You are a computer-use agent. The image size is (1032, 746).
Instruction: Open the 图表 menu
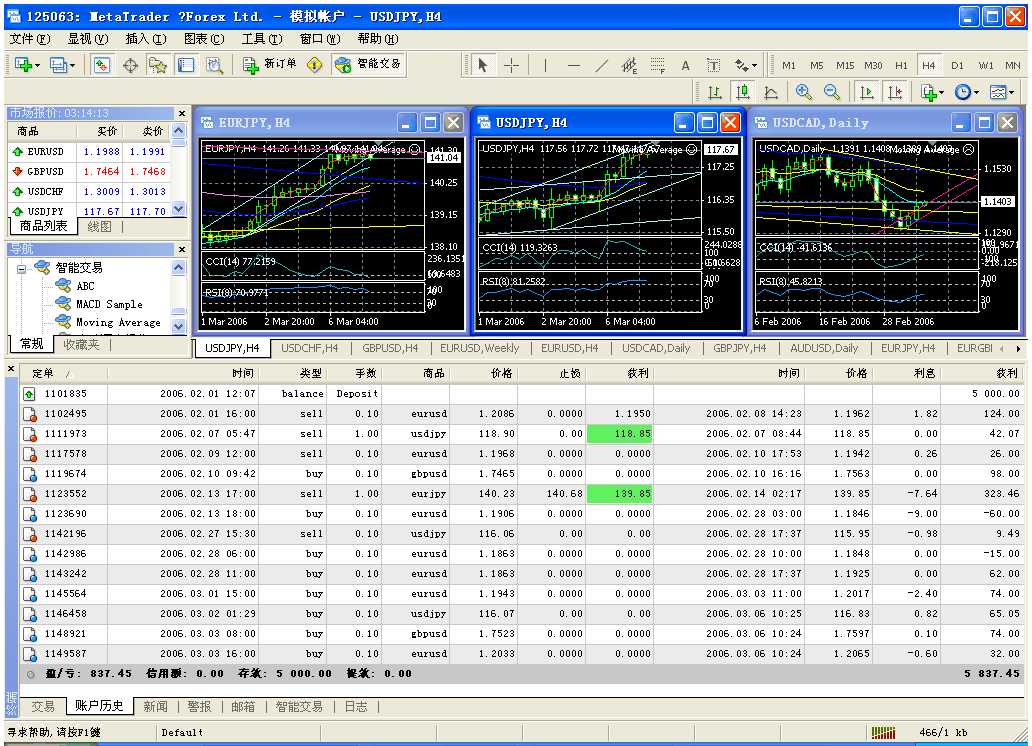pyautogui.click(x=204, y=39)
